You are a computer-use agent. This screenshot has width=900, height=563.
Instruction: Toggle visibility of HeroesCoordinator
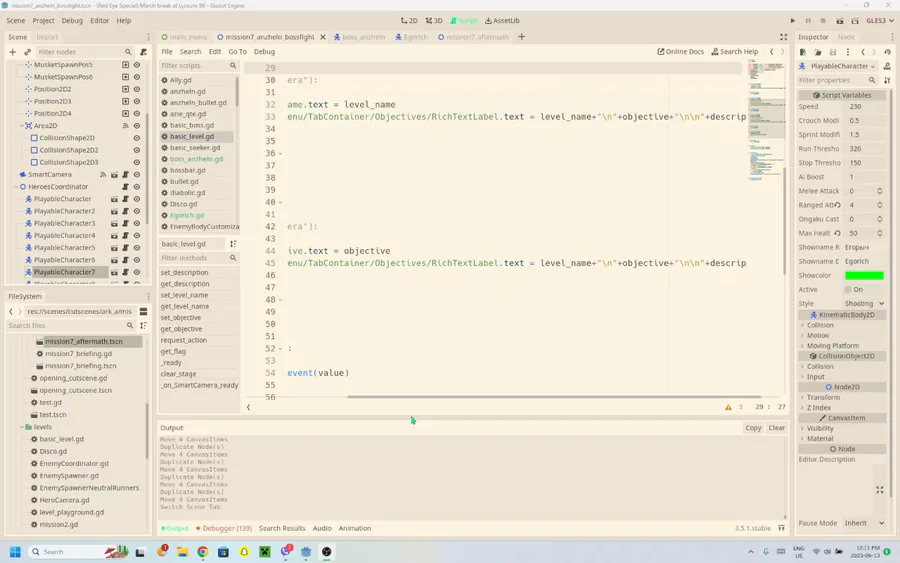137,187
